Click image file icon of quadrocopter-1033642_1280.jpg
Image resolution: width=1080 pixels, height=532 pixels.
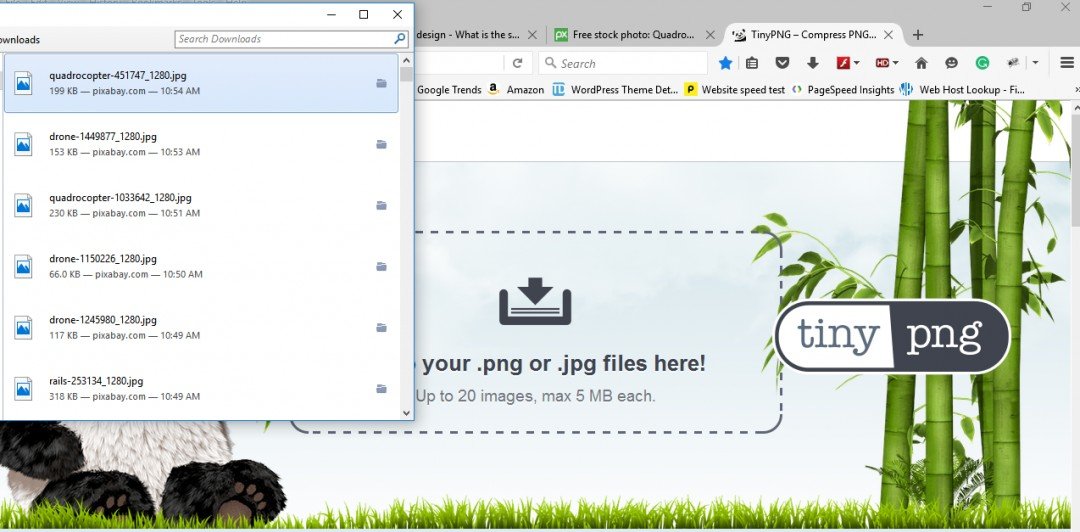(23, 205)
